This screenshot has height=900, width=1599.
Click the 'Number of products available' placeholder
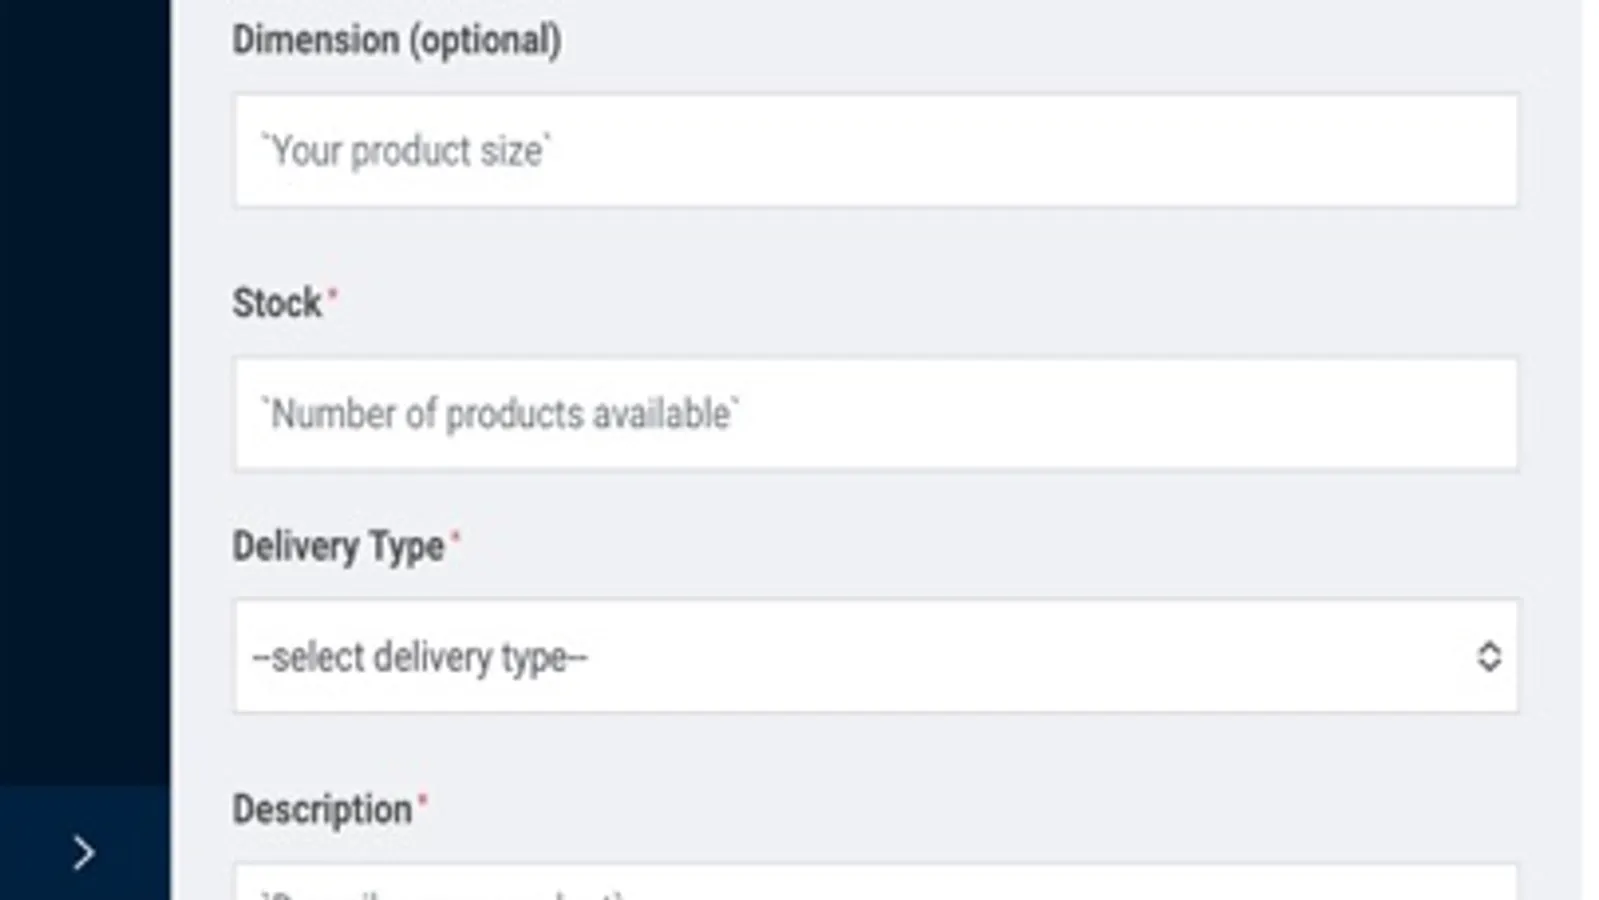point(500,414)
